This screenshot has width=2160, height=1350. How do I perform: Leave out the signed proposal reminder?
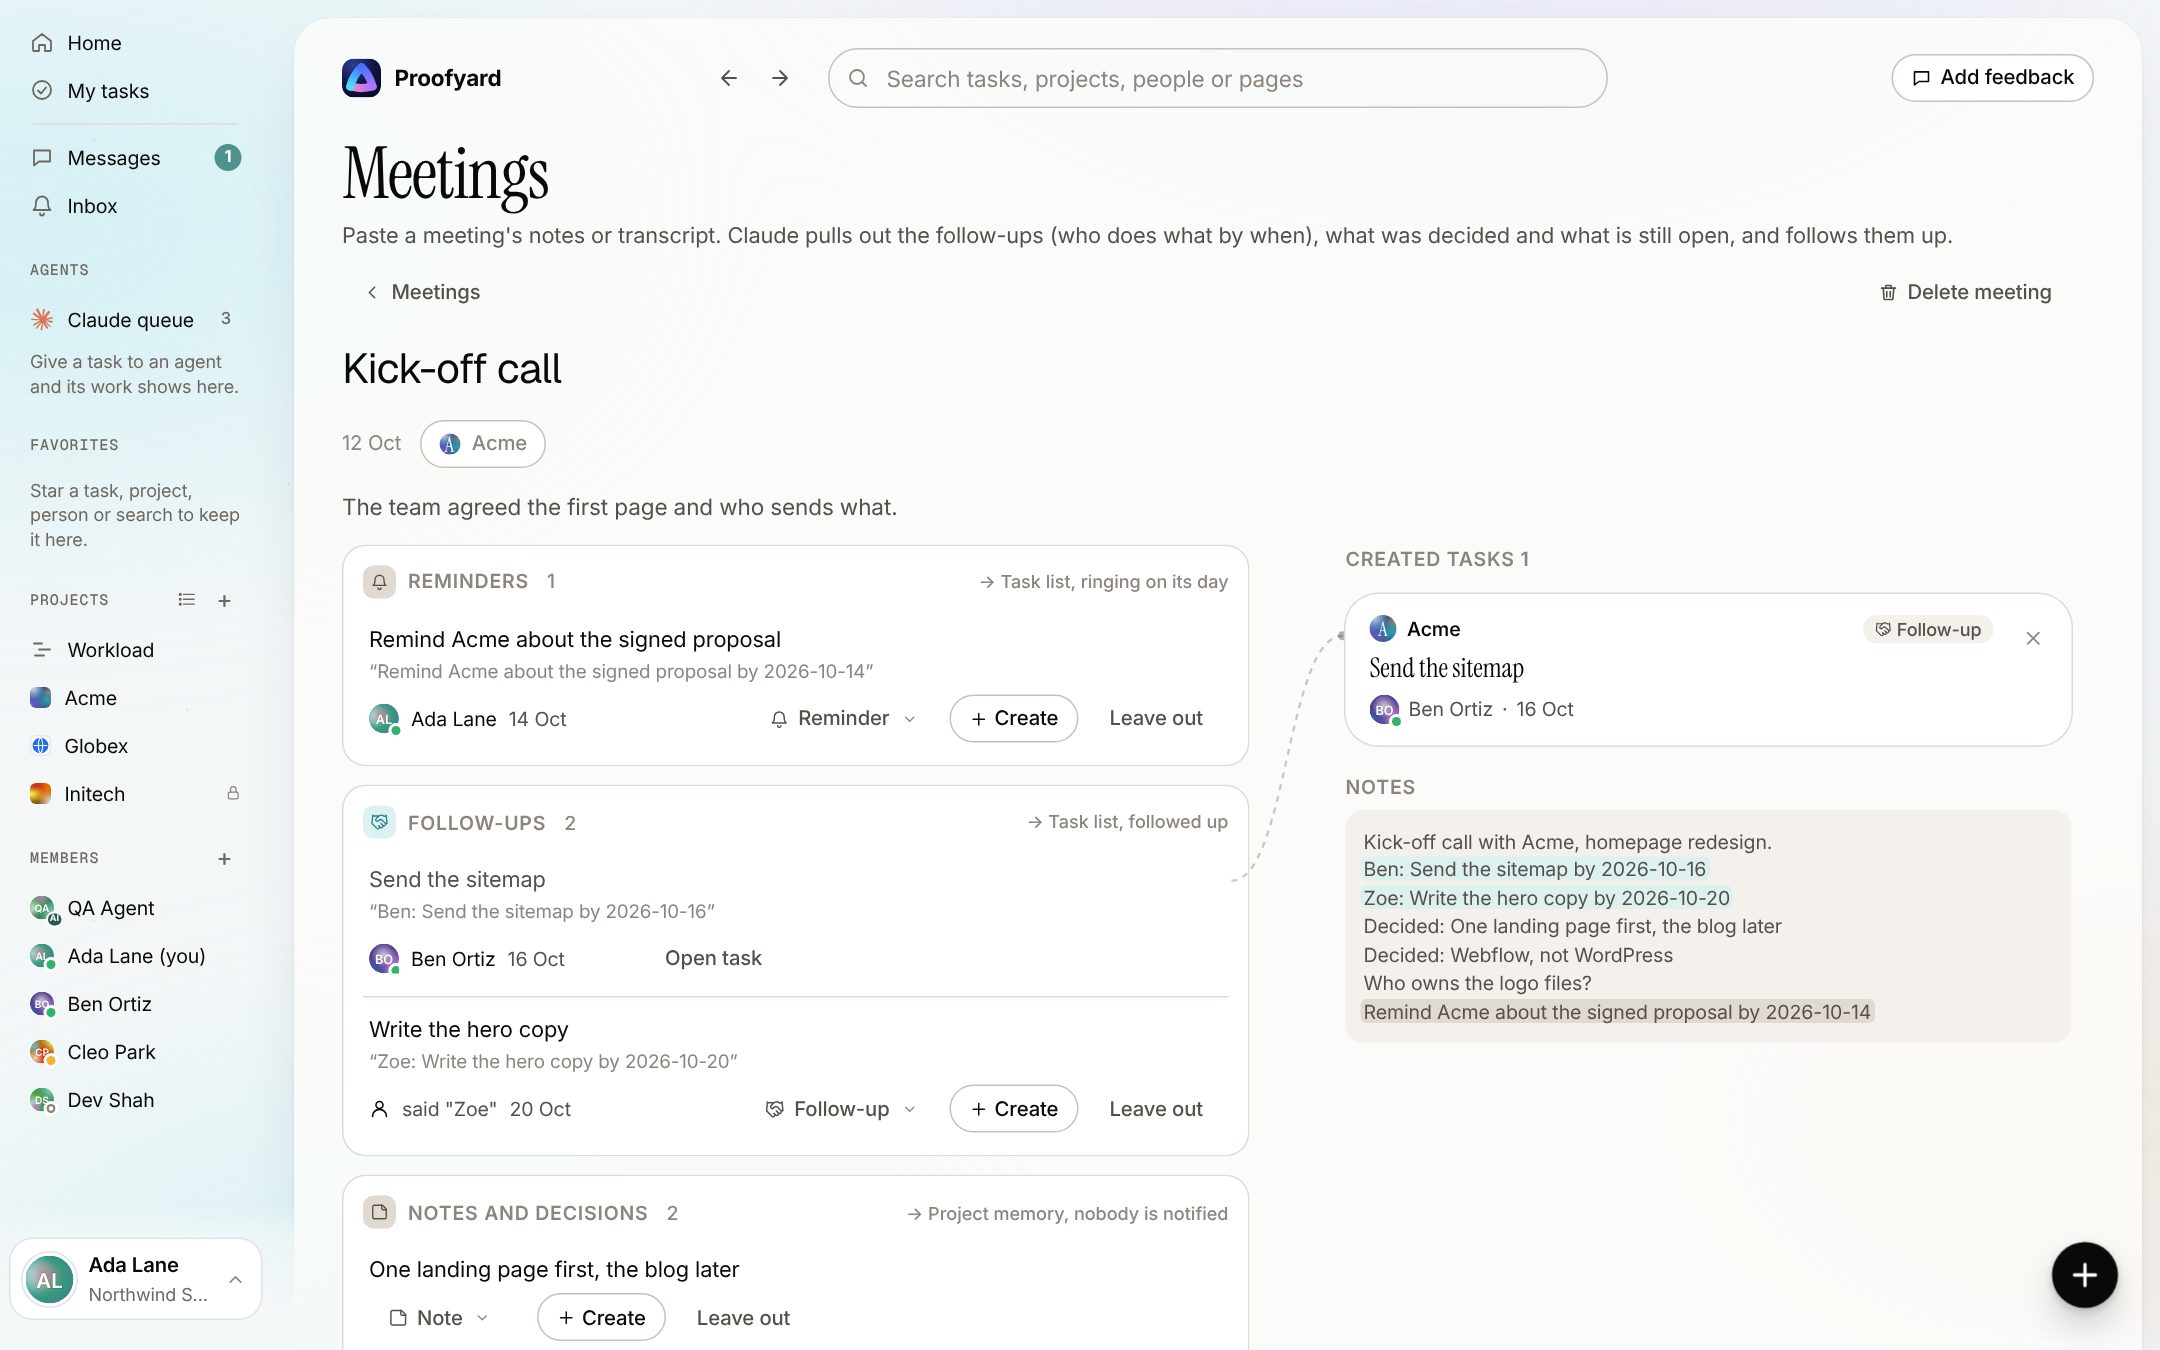pos(1156,718)
